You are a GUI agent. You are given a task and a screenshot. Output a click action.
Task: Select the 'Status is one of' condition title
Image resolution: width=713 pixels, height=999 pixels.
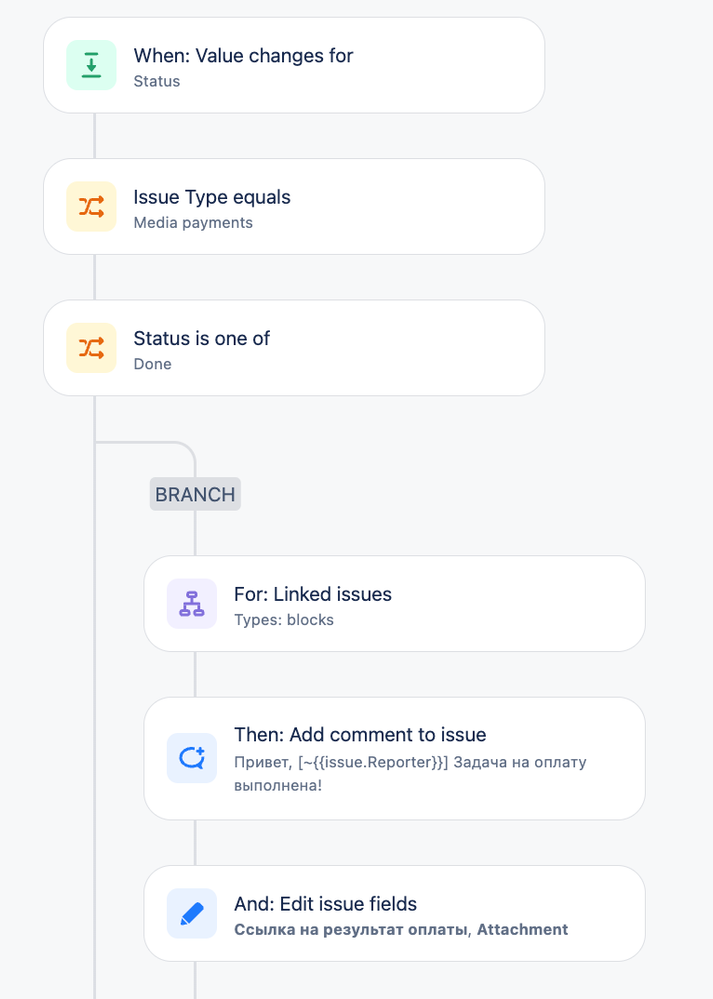pyautogui.click(x=201, y=338)
